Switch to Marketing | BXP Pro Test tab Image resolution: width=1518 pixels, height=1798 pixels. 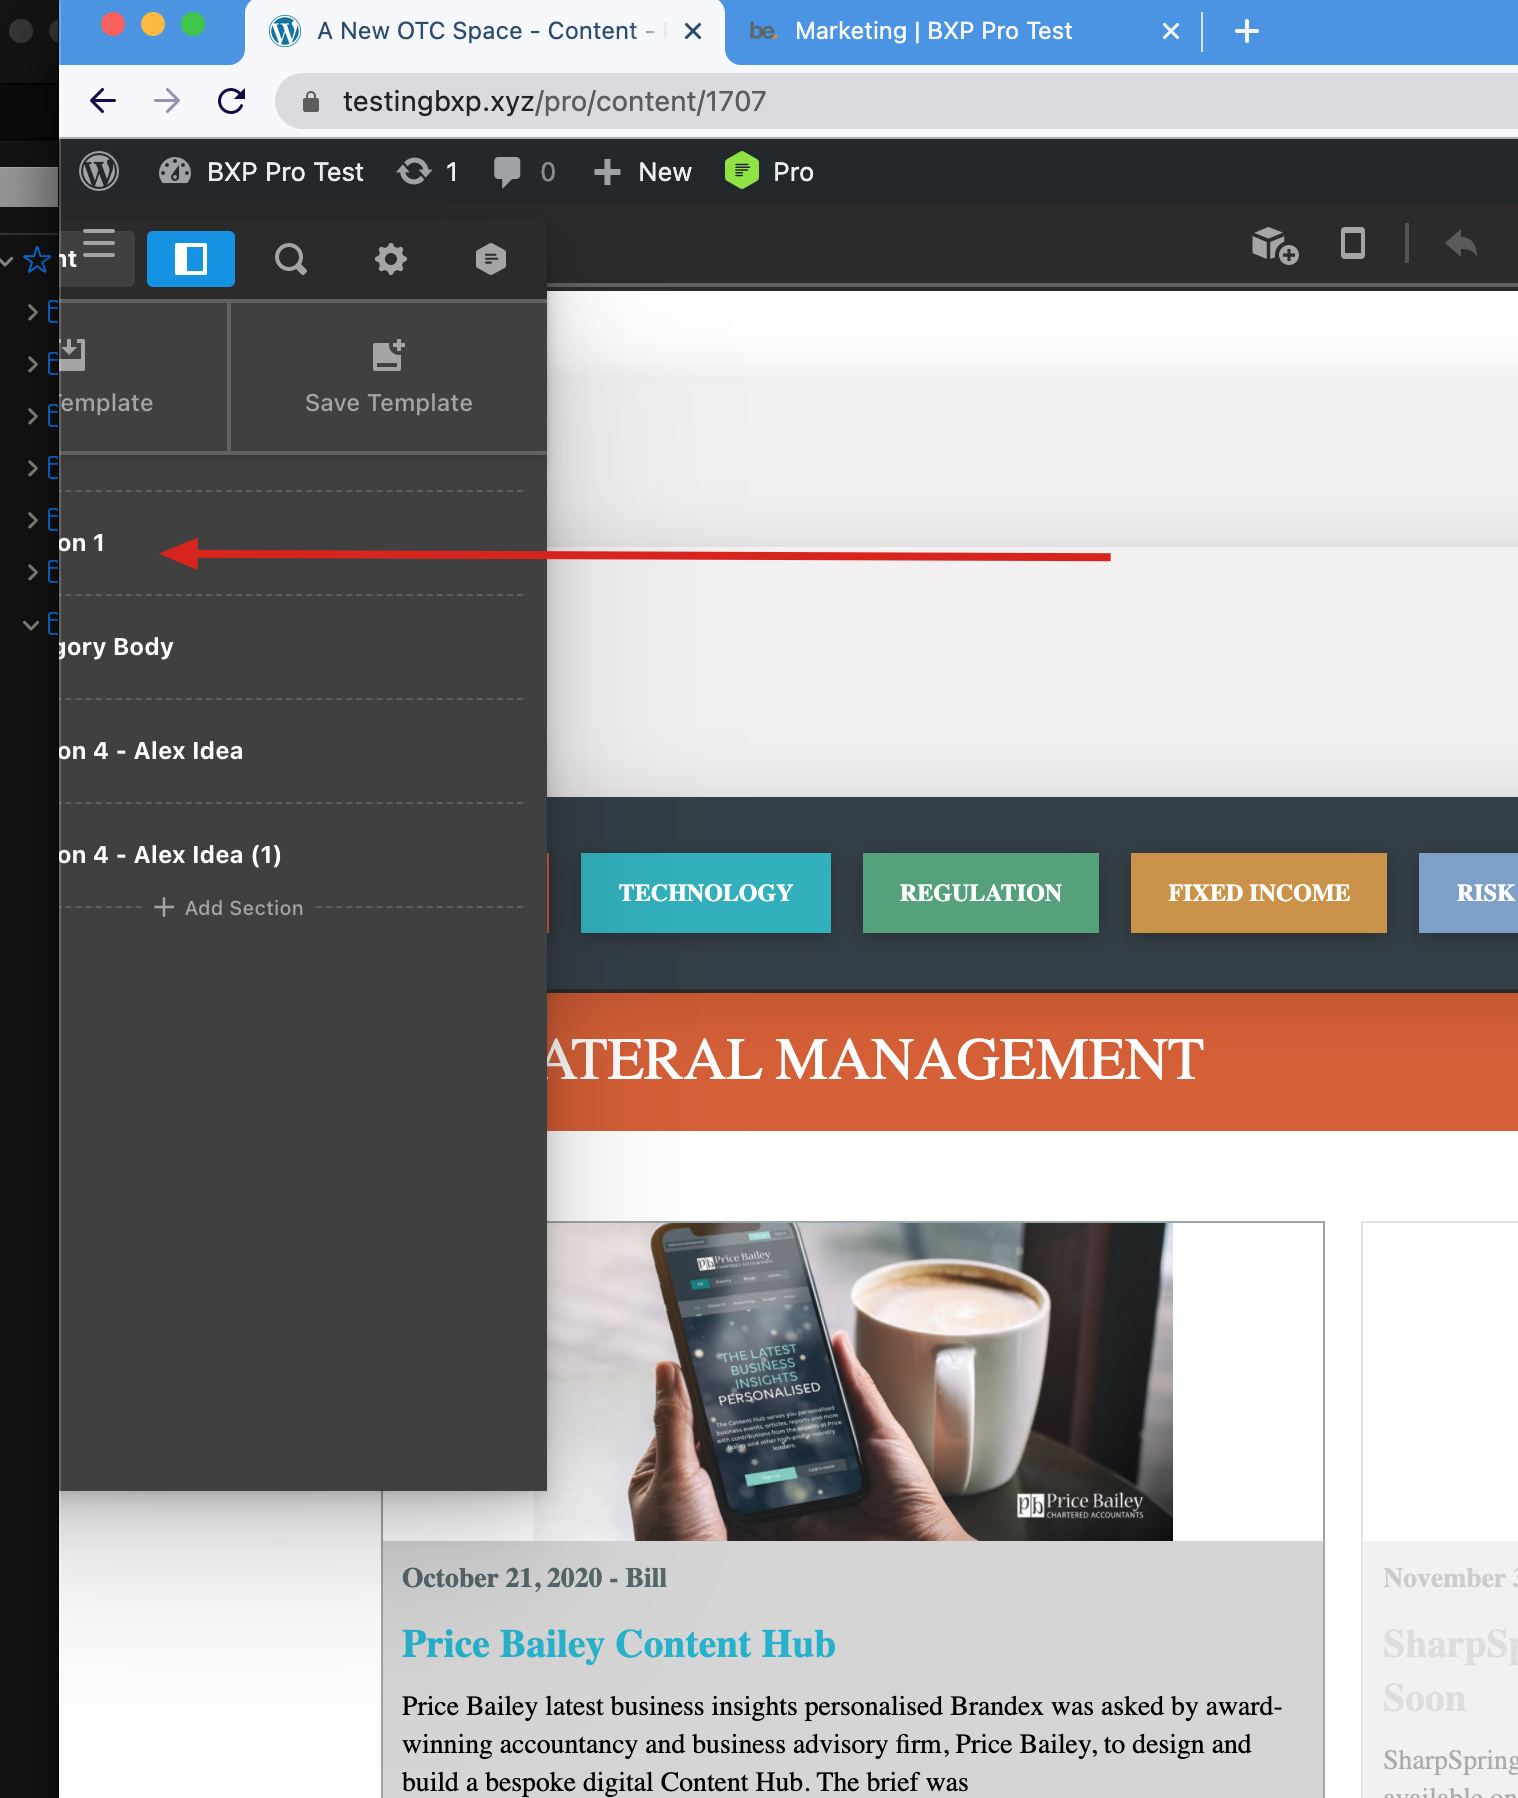(x=933, y=31)
